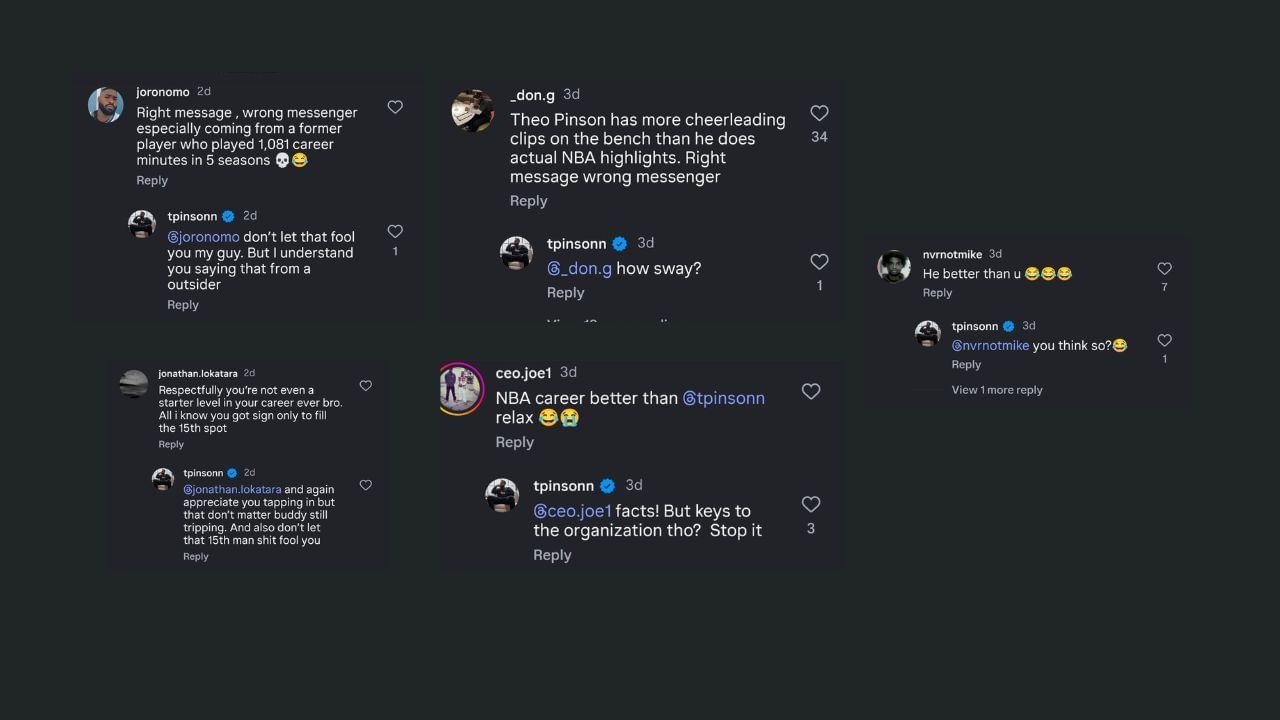Like tpinsonn's reply to jonathan.lokatara

366,485
